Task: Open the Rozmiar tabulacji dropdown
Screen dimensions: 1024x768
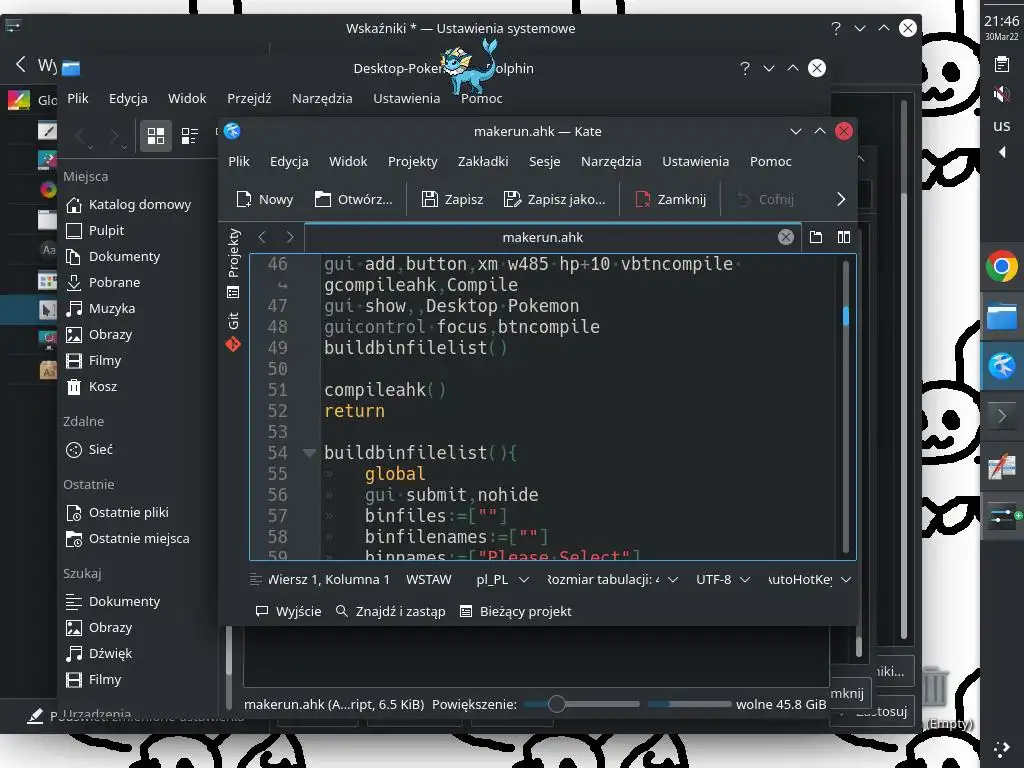Action: (x=613, y=579)
